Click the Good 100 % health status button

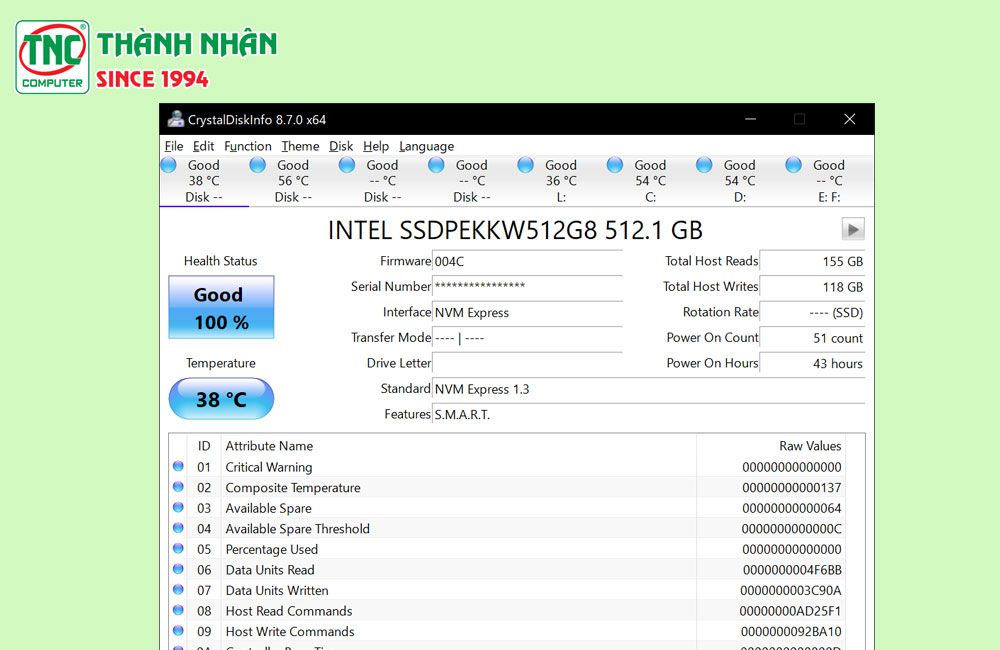221,307
